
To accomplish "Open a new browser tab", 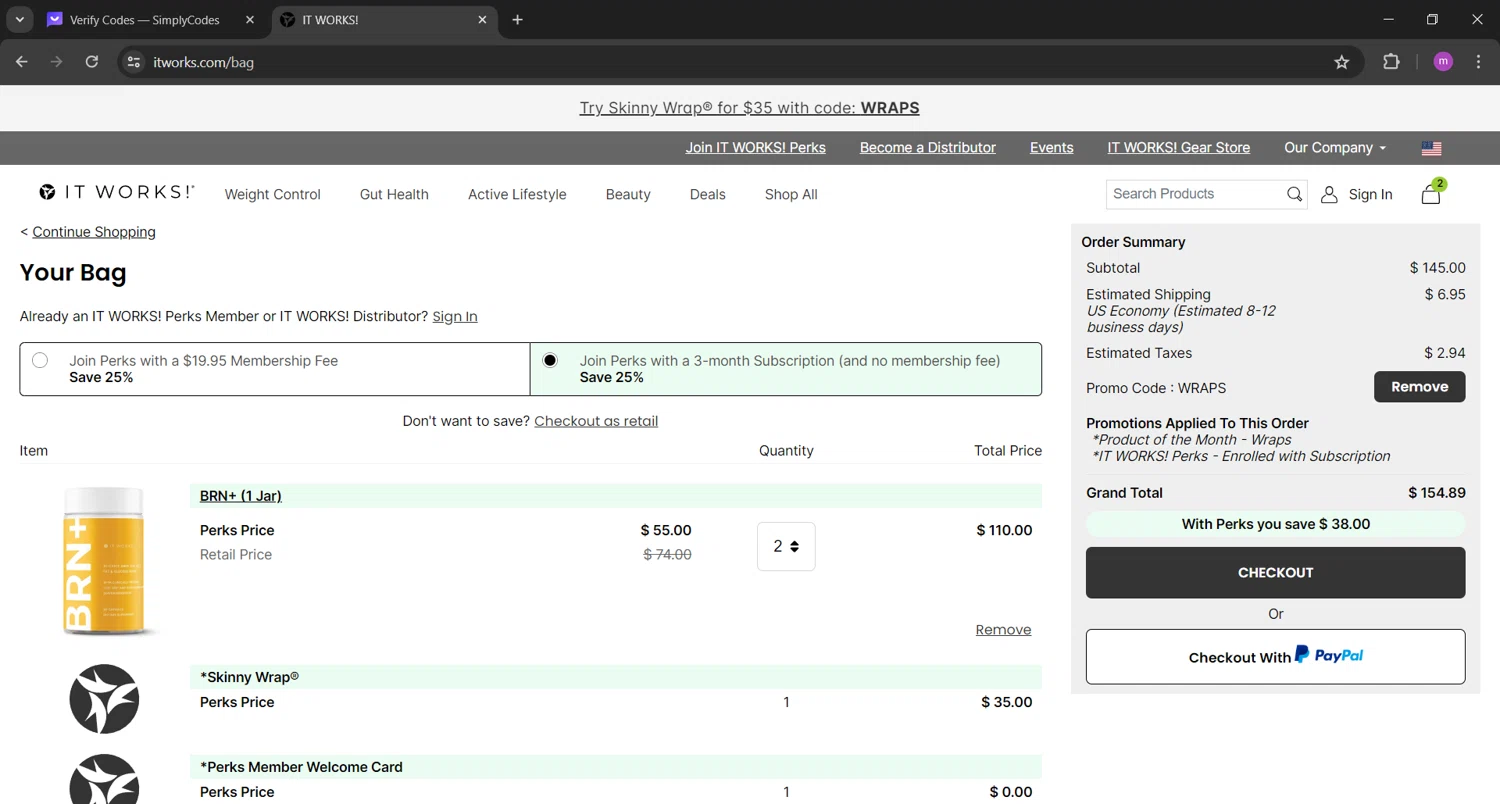I will tap(517, 20).
